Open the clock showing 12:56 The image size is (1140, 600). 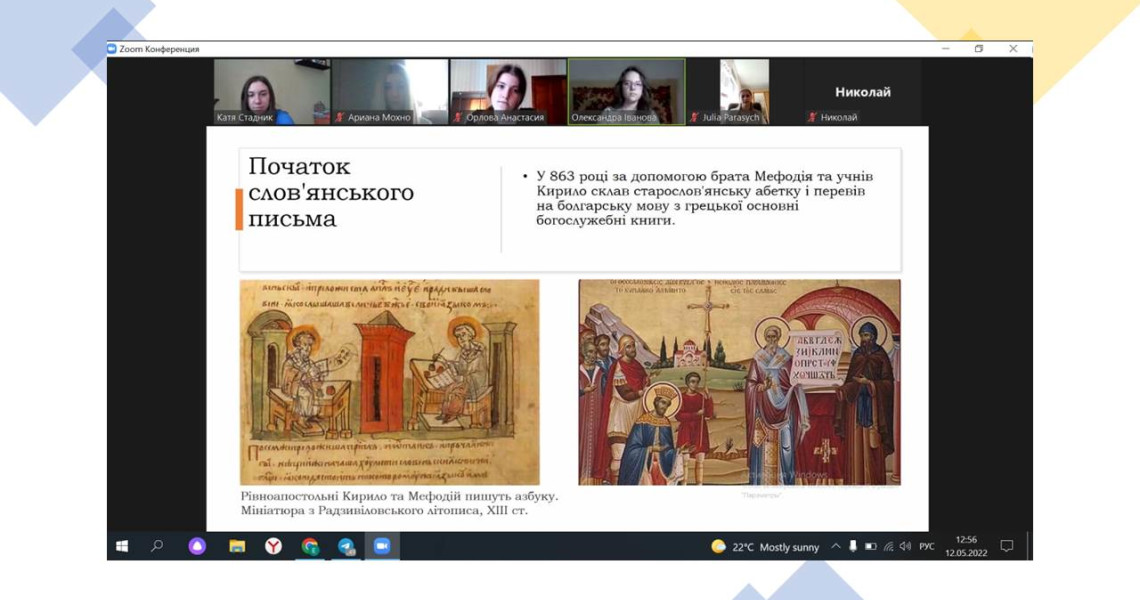966,546
